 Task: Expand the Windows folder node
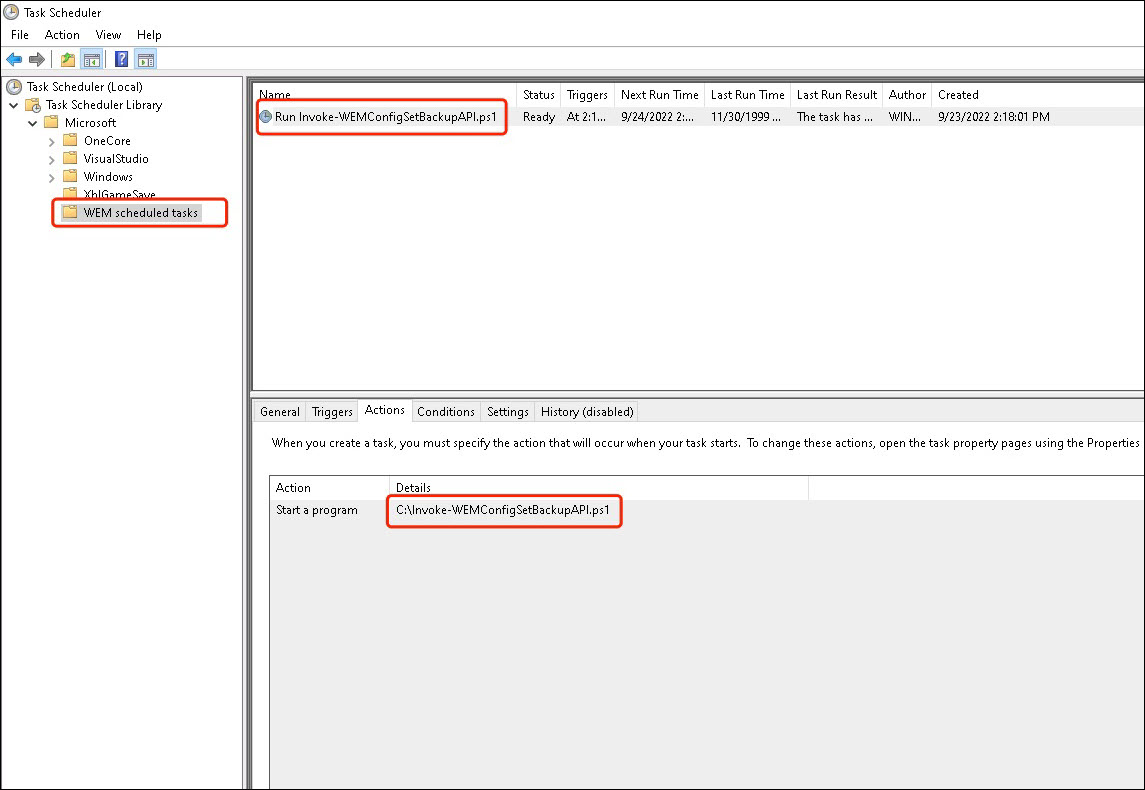tap(51, 177)
